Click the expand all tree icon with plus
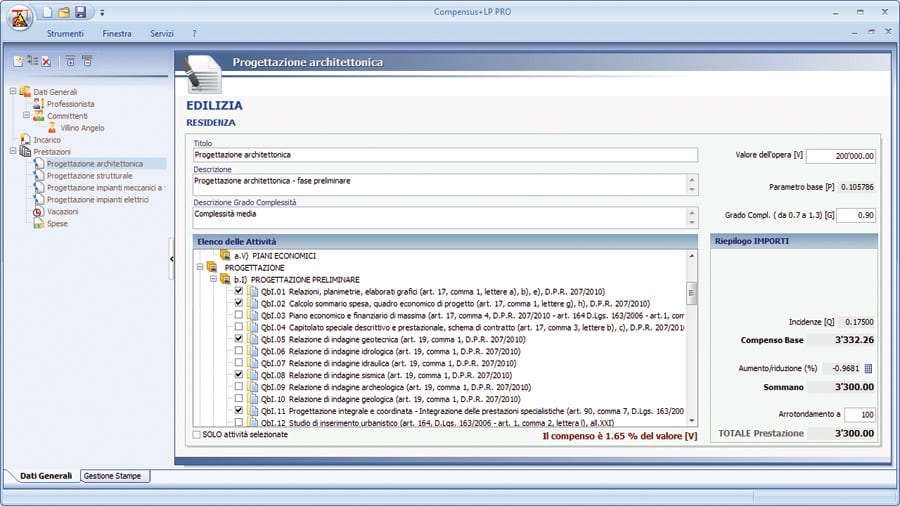Viewport: 900px width, 506px height. point(70,61)
